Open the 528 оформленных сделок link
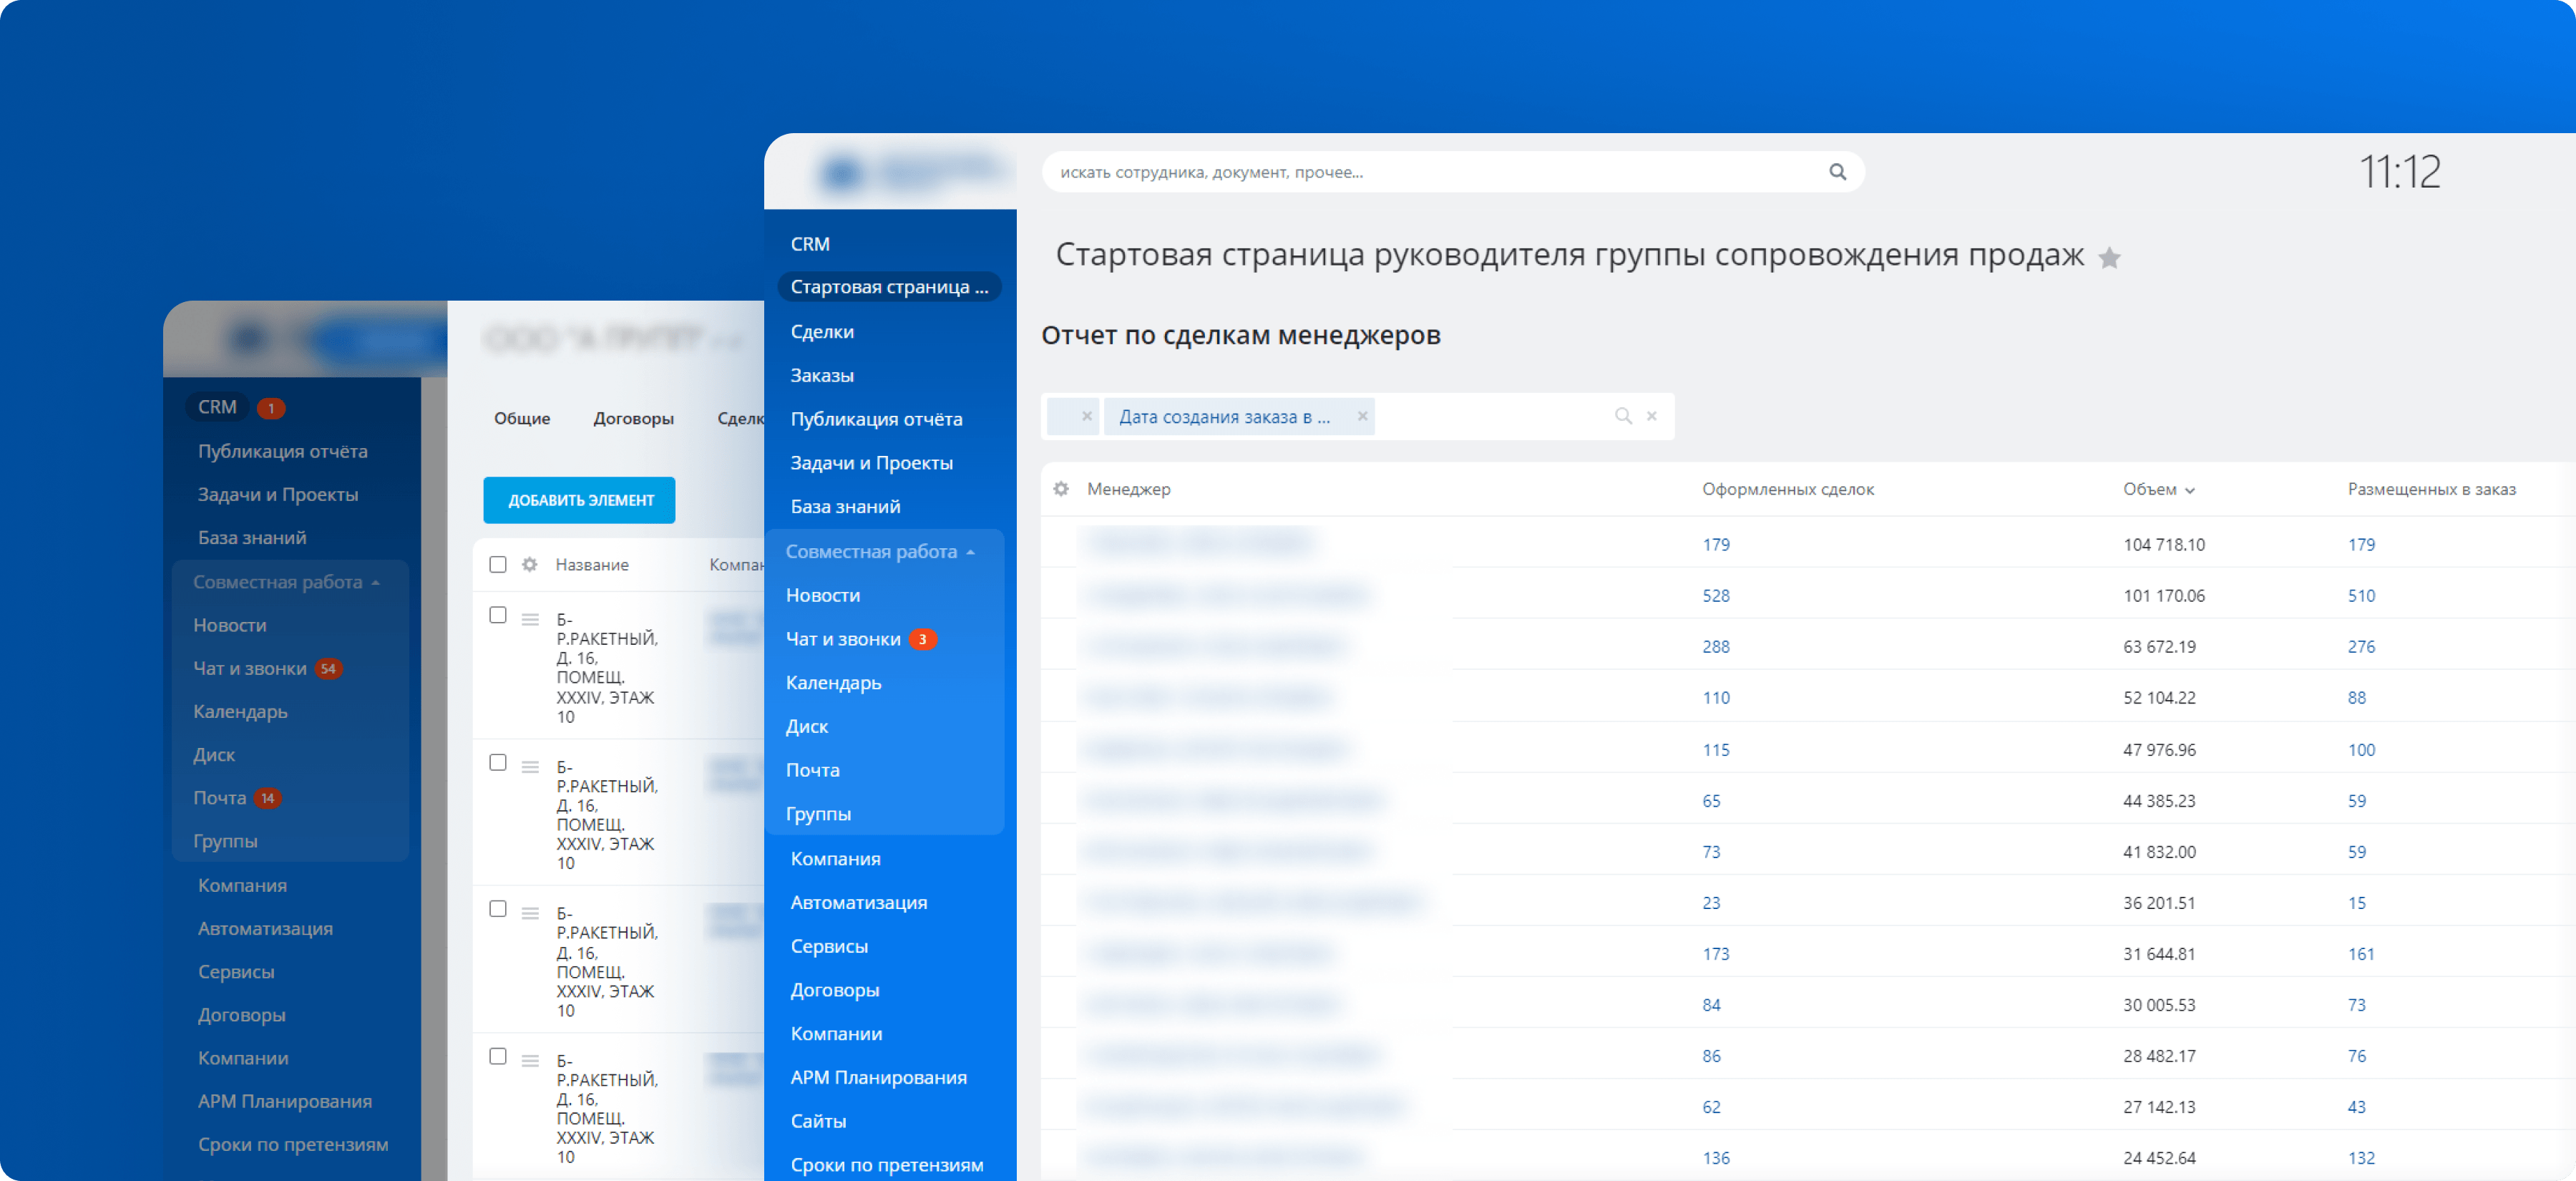 point(1715,596)
